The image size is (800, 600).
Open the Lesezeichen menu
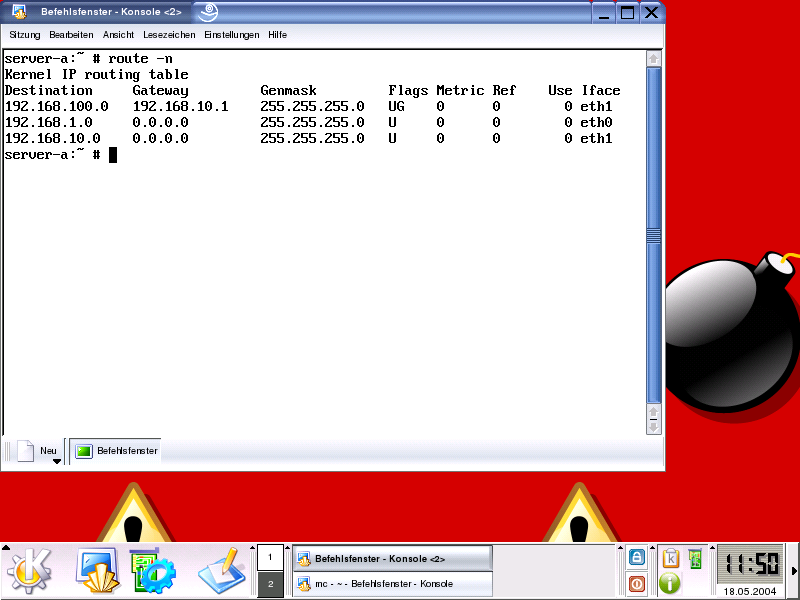pyautogui.click(x=169, y=35)
